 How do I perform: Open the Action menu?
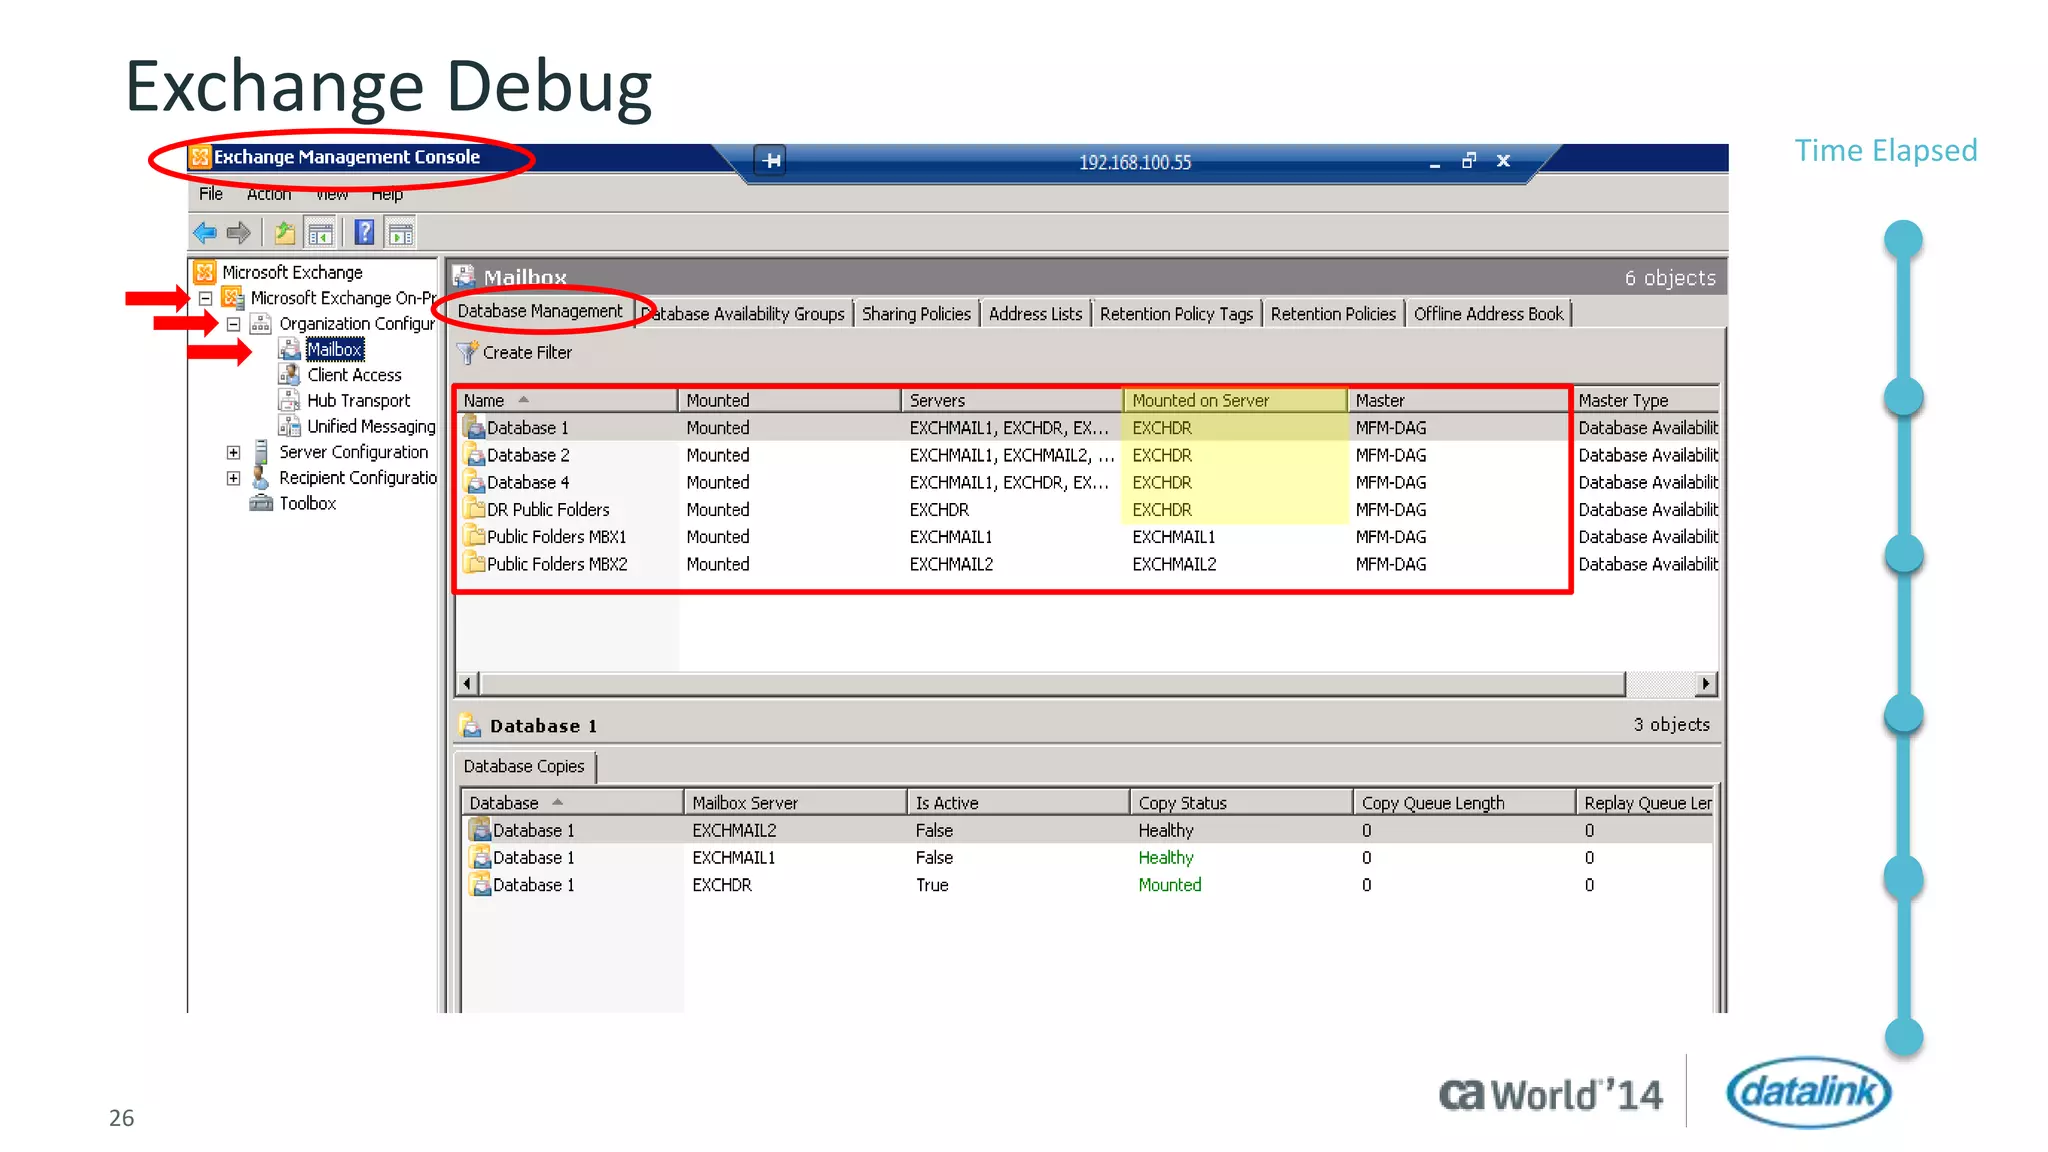coord(269,194)
